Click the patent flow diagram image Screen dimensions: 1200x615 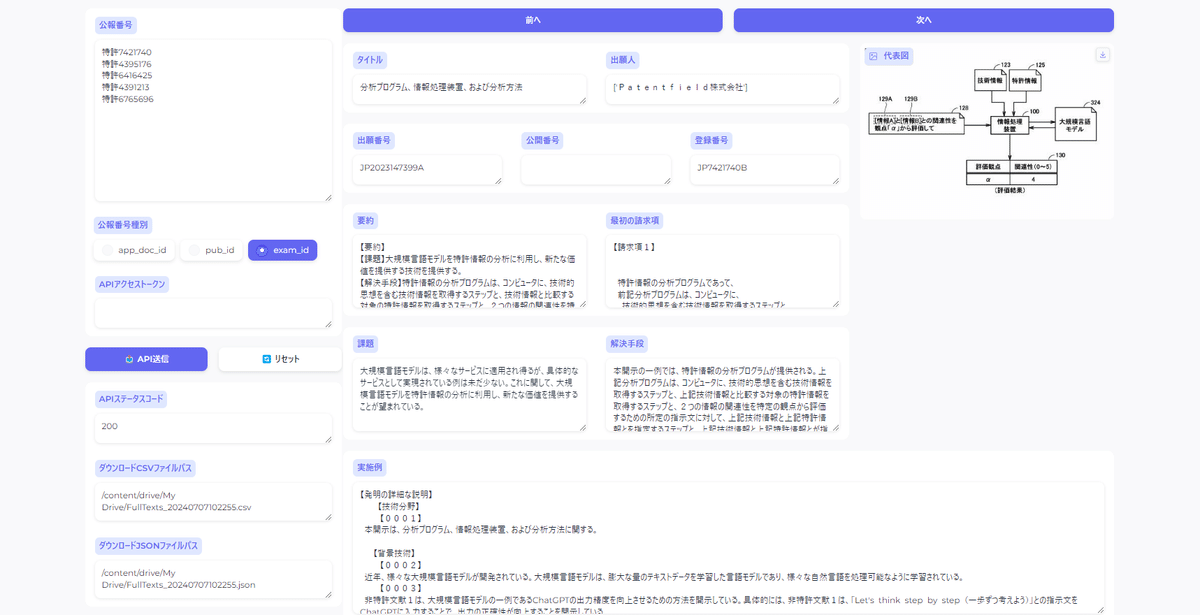tap(985, 132)
